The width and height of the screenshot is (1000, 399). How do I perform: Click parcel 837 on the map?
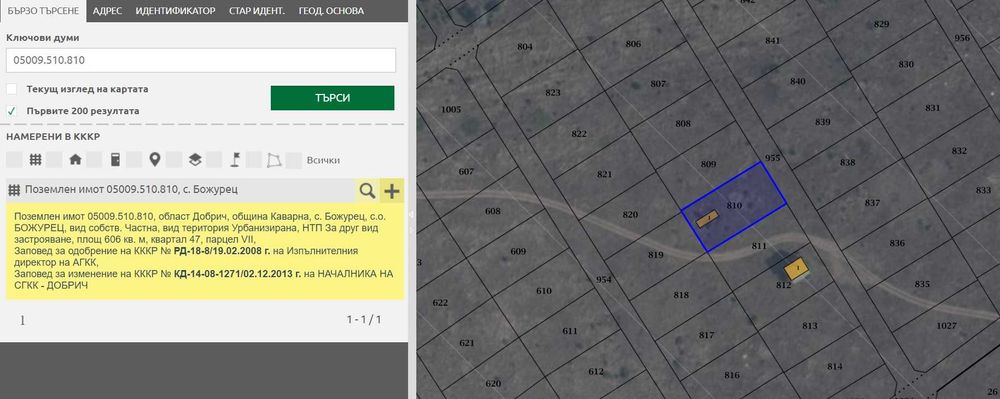tap(872, 203)
